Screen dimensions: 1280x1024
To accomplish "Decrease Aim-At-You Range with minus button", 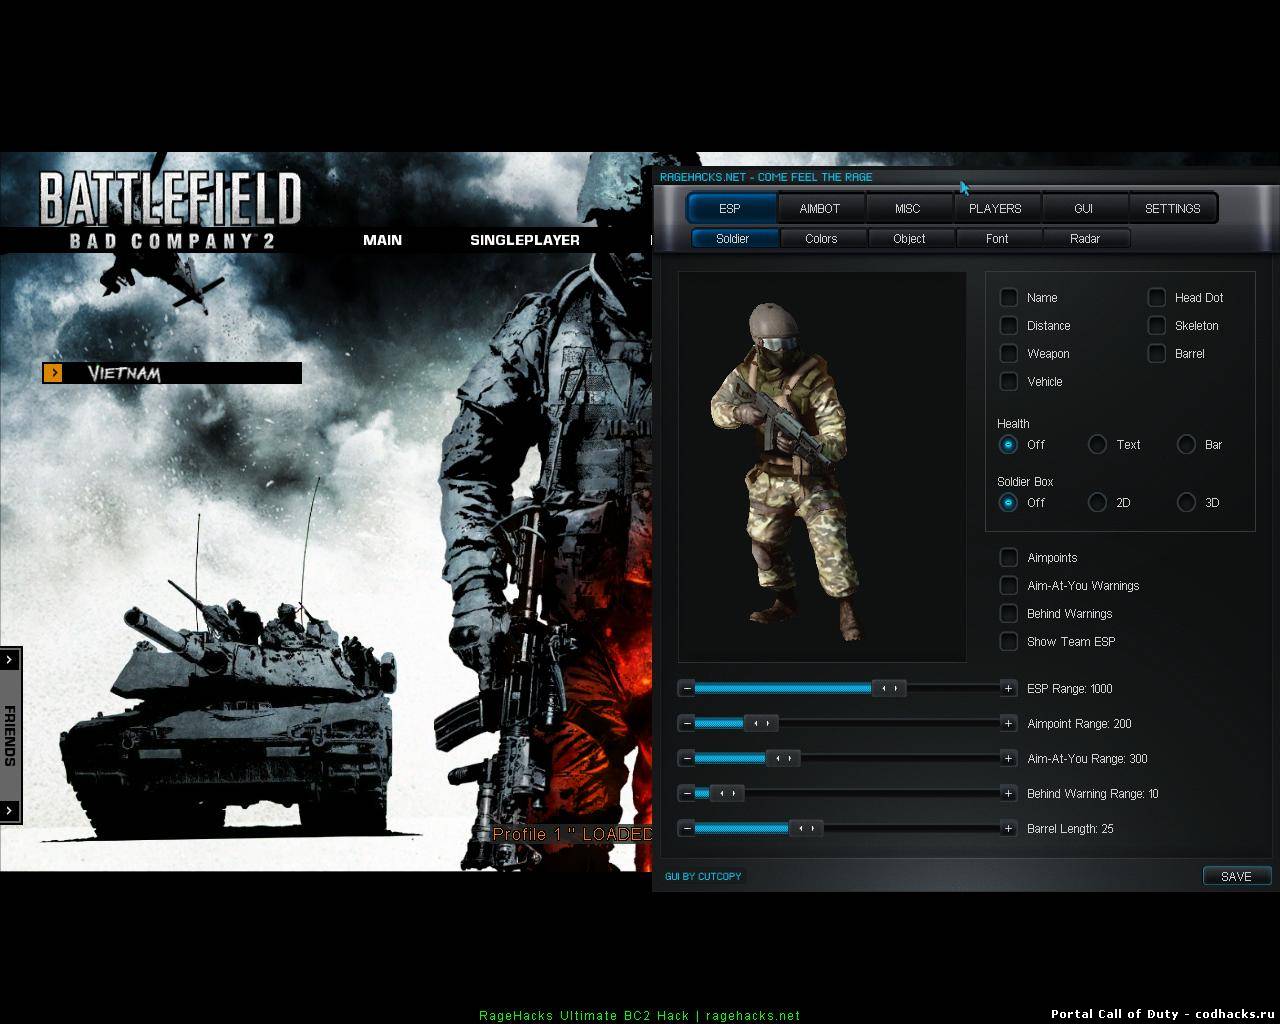I will 686,758.
